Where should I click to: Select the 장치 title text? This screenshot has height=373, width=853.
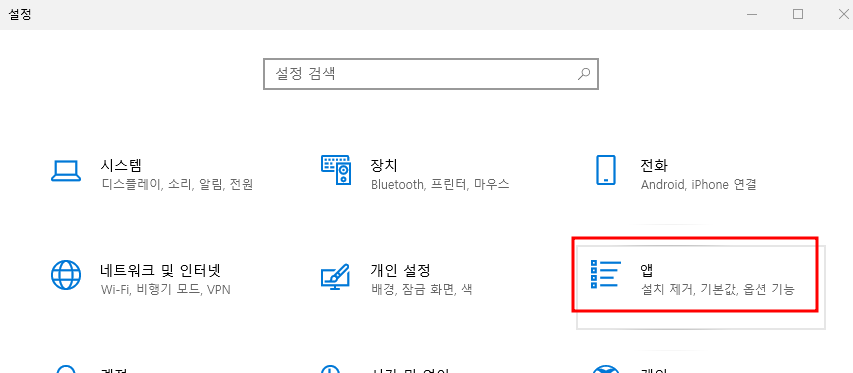tap(384, 165)
